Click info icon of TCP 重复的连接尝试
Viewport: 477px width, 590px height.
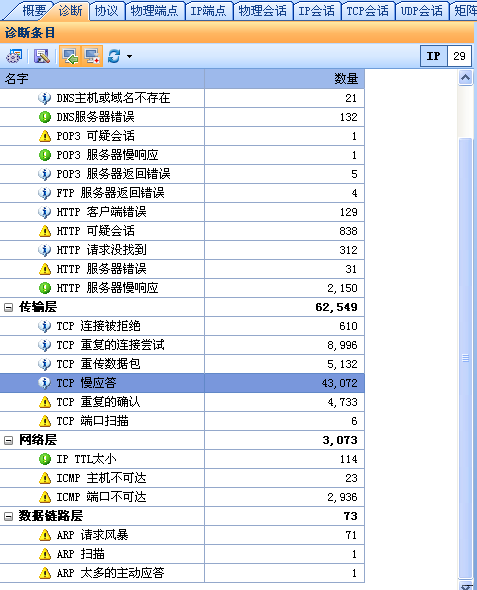coord(45,345)
